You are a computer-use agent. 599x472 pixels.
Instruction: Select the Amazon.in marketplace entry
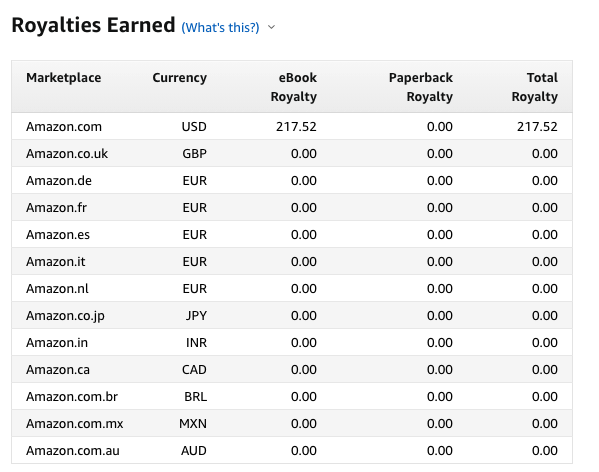57,343
